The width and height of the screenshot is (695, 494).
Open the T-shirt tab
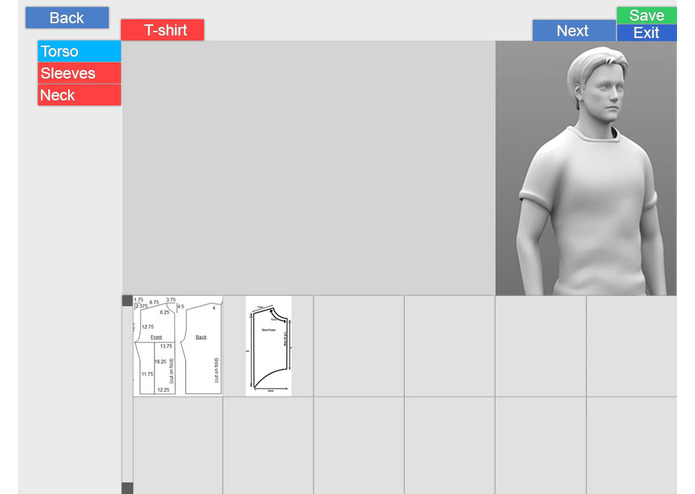click(162, 30)
